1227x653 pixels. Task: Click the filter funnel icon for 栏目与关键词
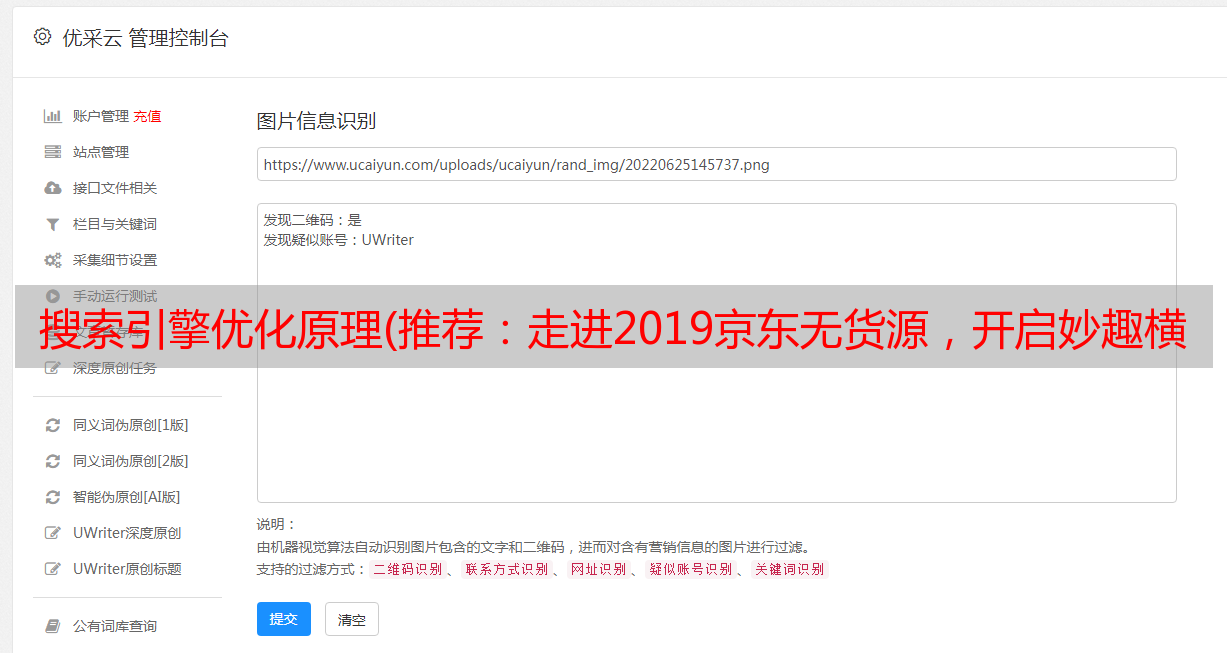pyautogui.click(x=53, y=224)
